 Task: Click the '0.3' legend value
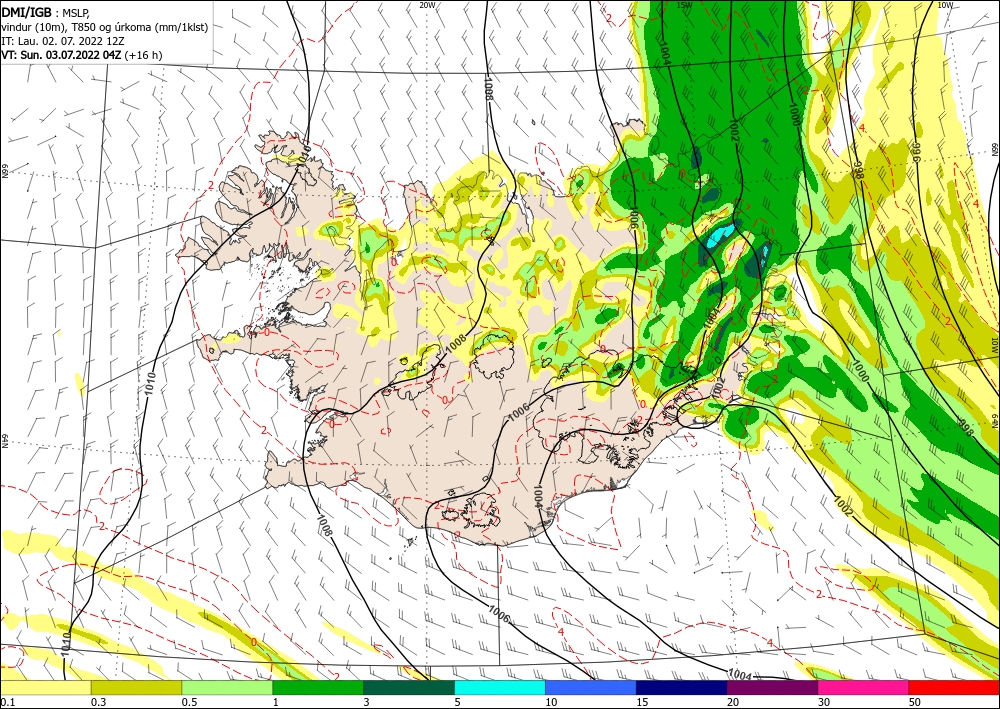[98, 702]
